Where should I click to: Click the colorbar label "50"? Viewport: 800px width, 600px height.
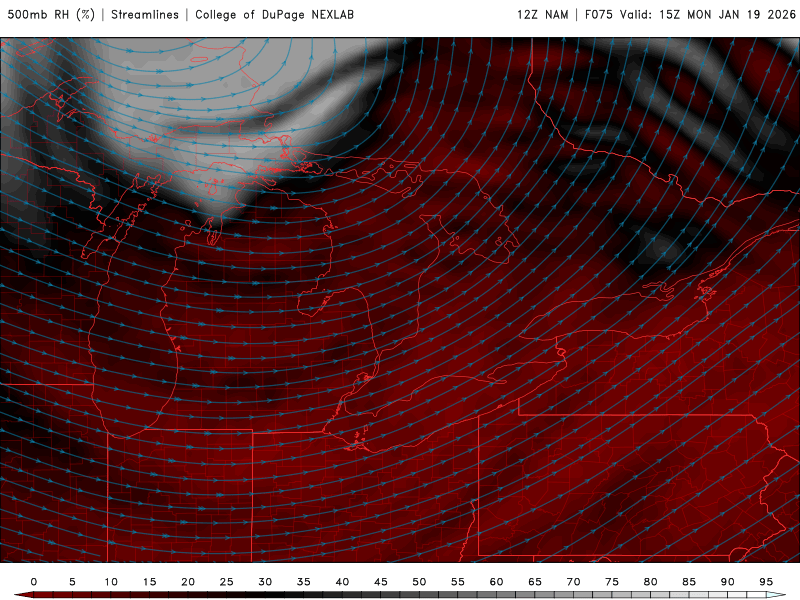(419, 582)
